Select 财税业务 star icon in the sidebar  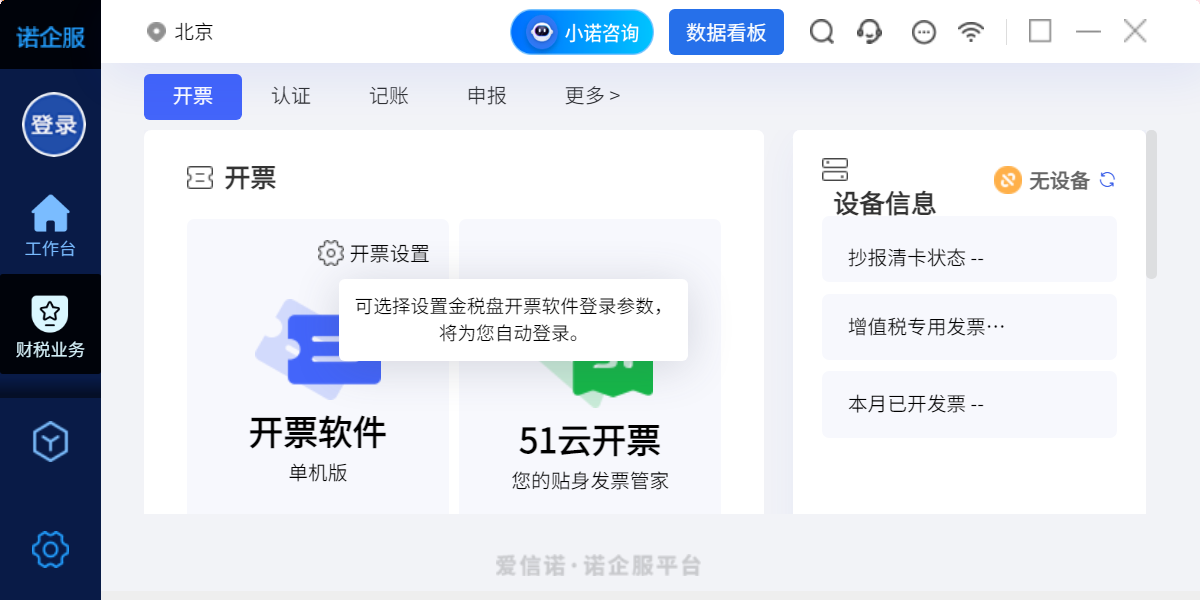click(50, 318)
